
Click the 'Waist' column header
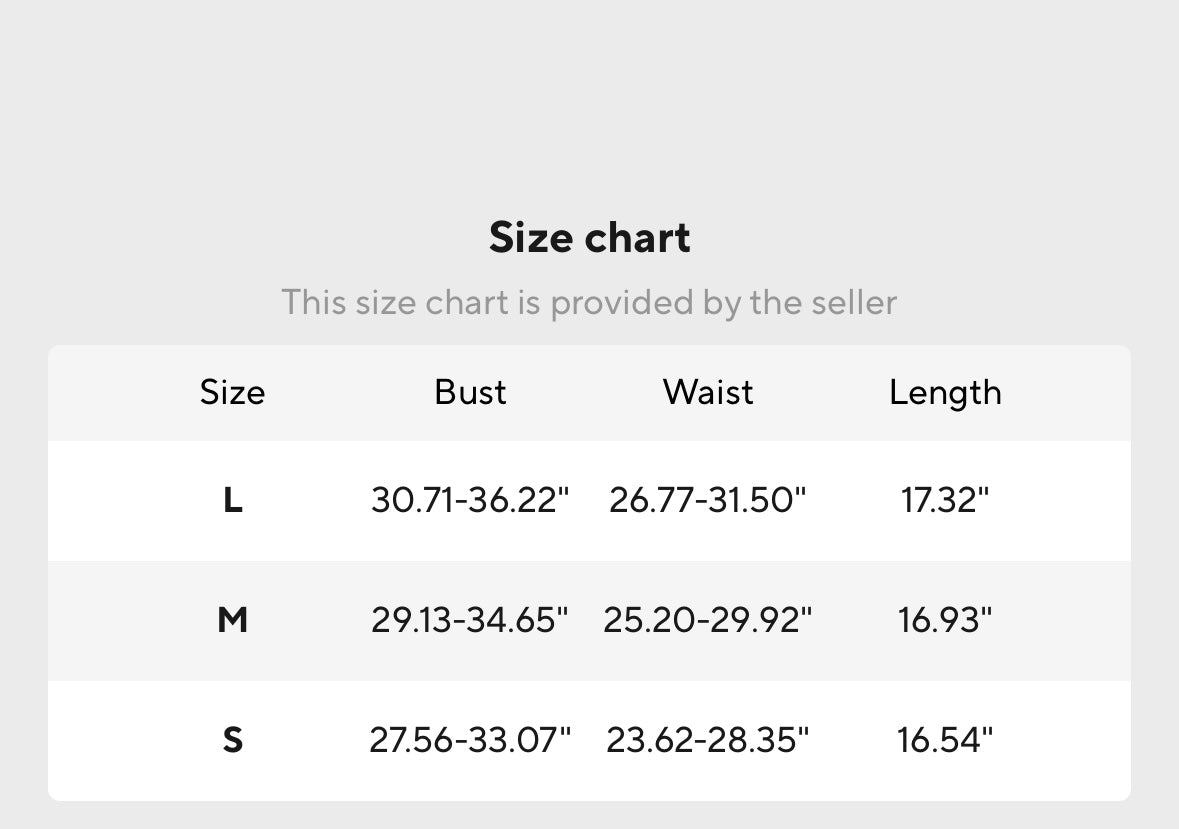(x=708, y=392)
